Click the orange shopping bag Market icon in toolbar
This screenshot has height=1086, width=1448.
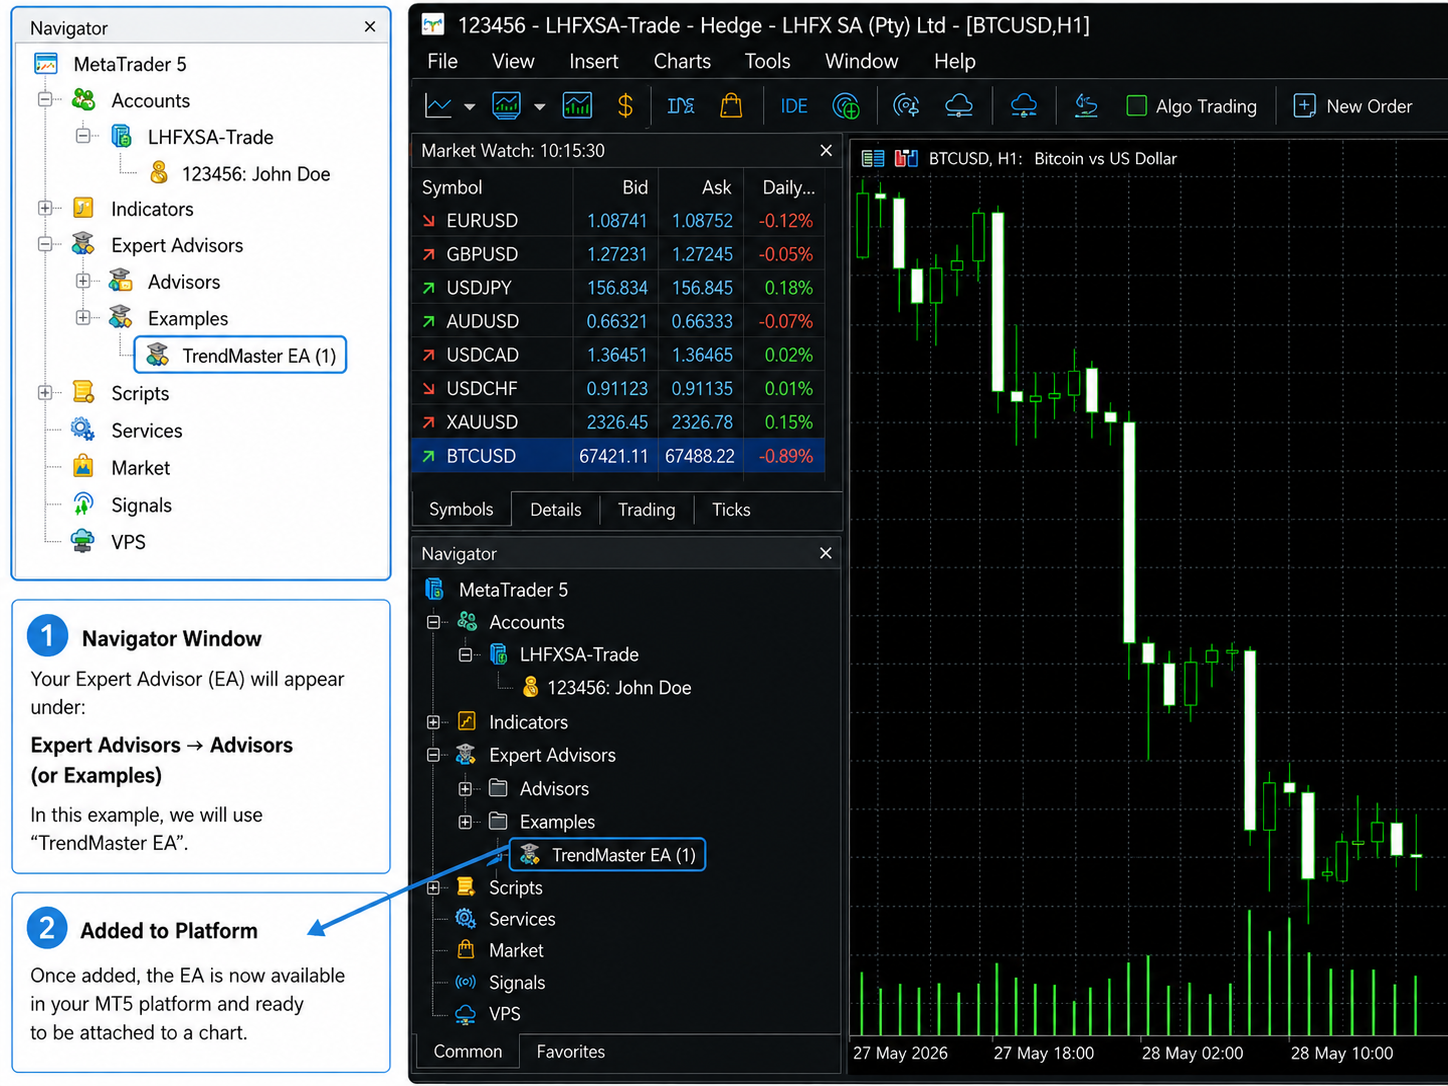(x=731, y=105)
